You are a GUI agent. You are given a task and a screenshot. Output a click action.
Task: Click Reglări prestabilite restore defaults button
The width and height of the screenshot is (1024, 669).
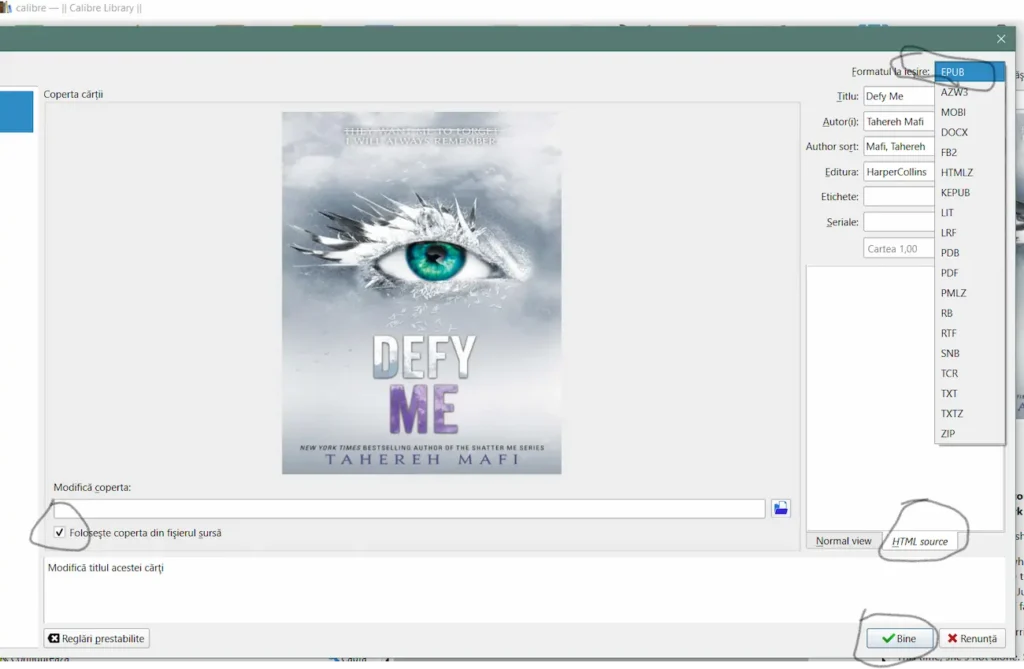point(97,638)
